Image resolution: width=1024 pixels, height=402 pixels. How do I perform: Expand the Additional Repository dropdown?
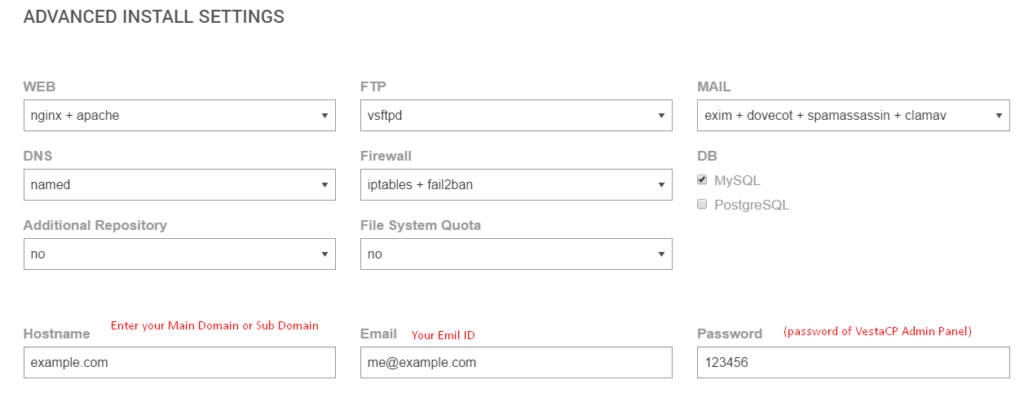click(x=178, y=254)
